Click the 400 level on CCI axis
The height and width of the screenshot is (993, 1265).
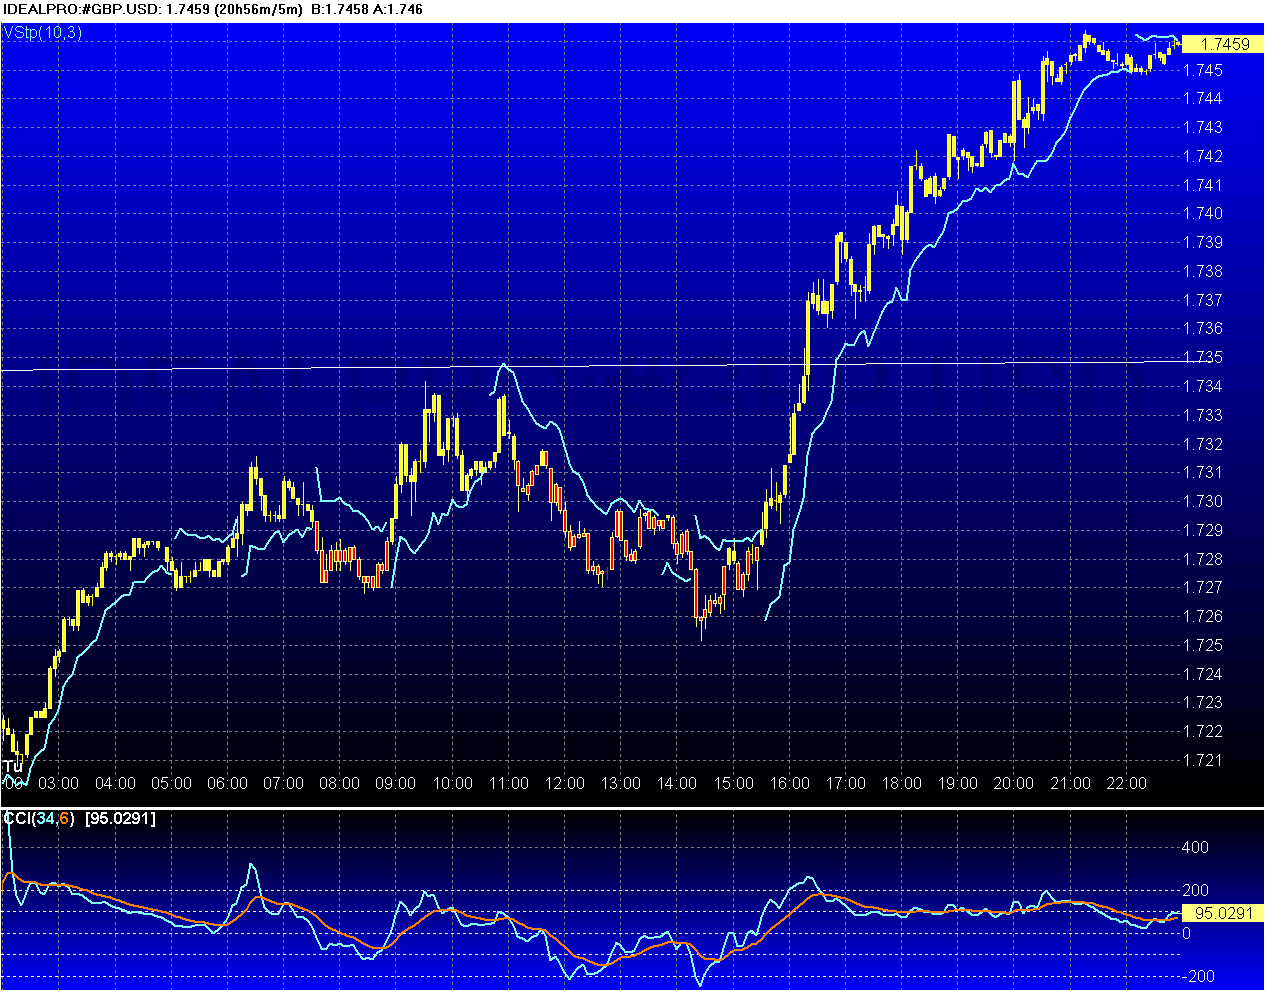(1195, 847)
